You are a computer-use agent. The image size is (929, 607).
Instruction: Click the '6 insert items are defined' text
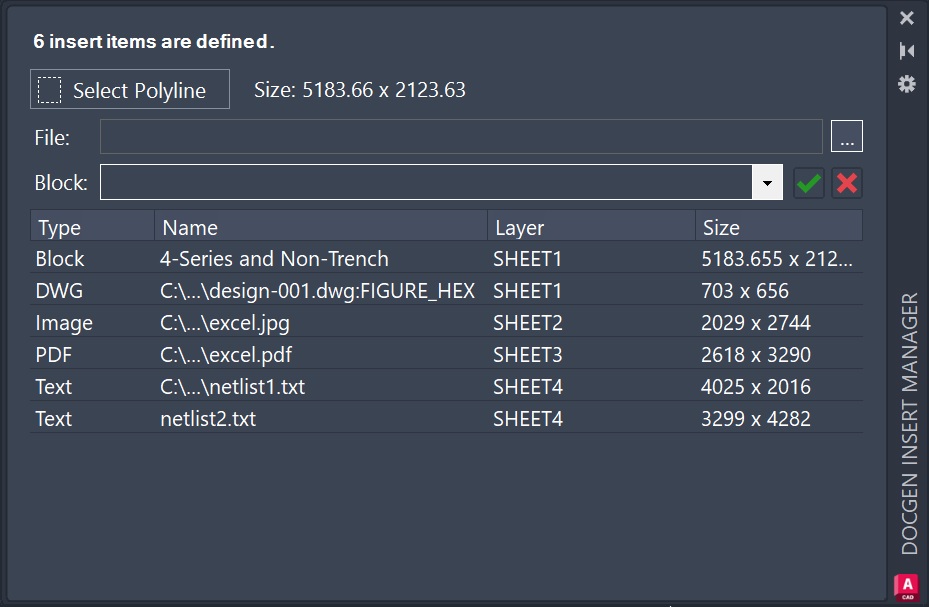tap(153, 41)
